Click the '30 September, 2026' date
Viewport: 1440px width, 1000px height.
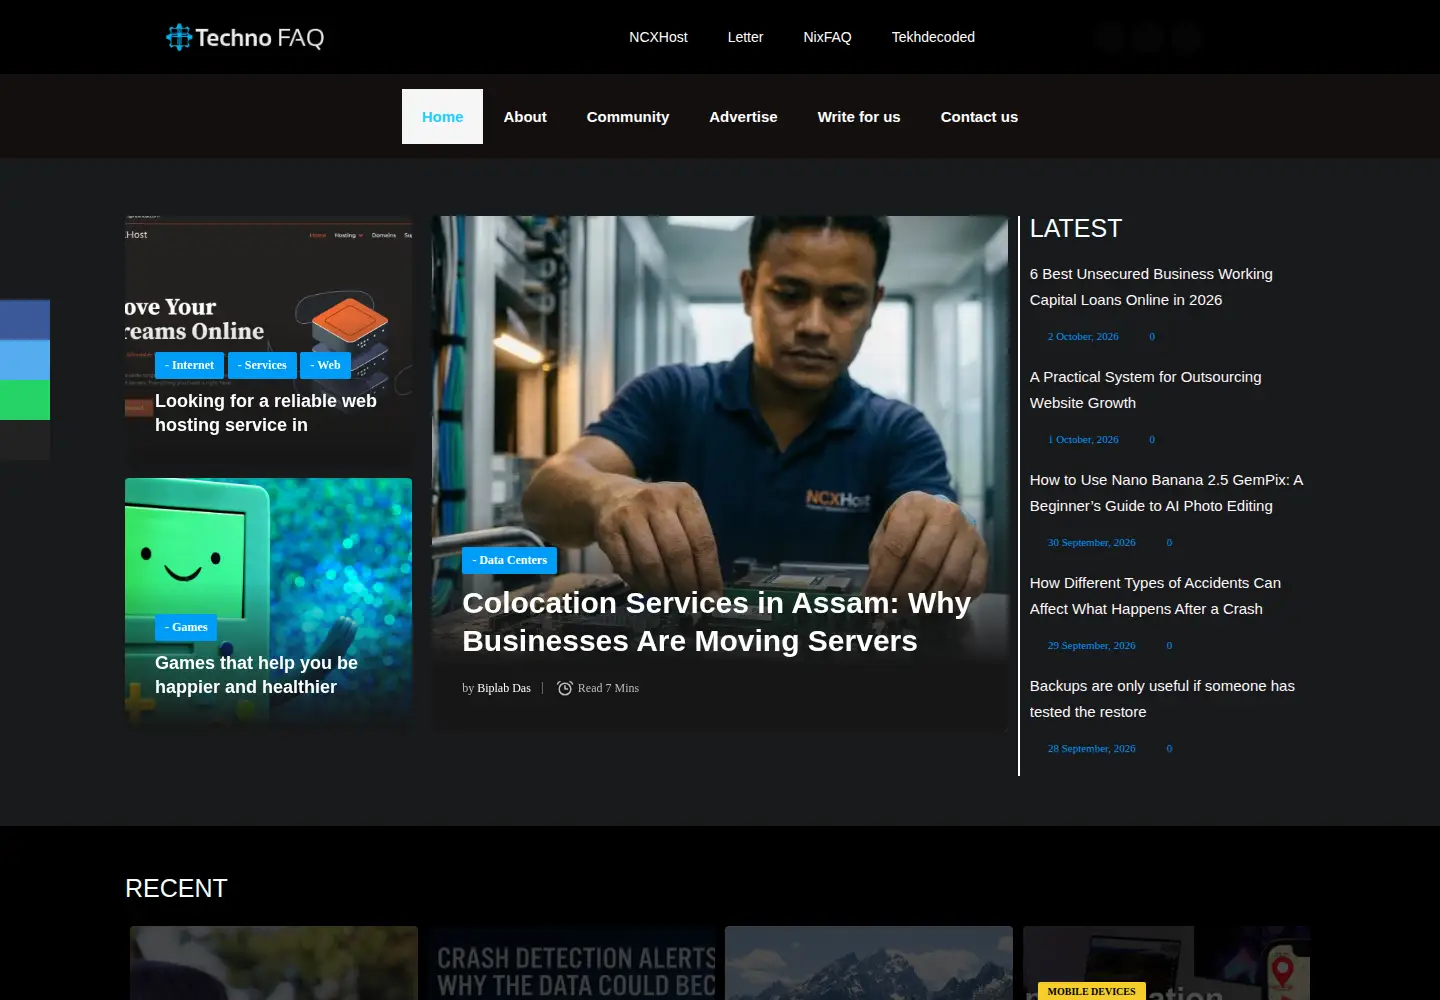(x=1092, y=543)
